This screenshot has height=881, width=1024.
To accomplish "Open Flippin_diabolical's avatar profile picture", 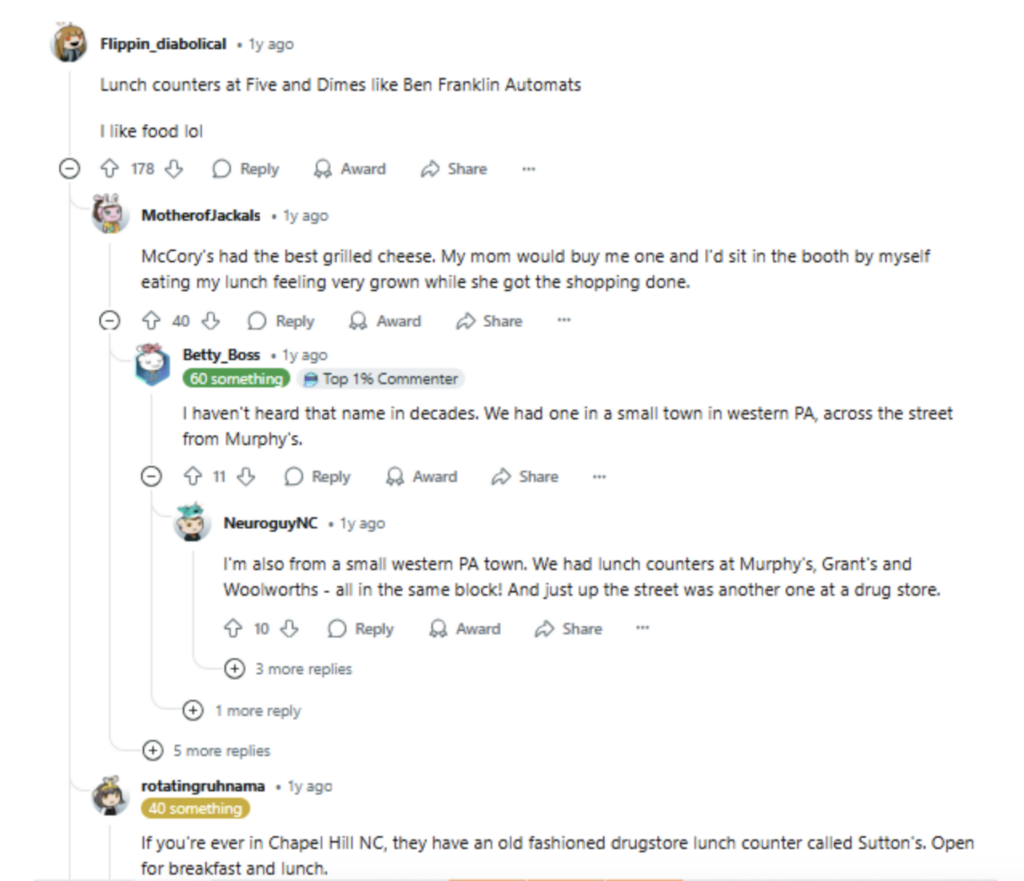I will tap(70, 44).
